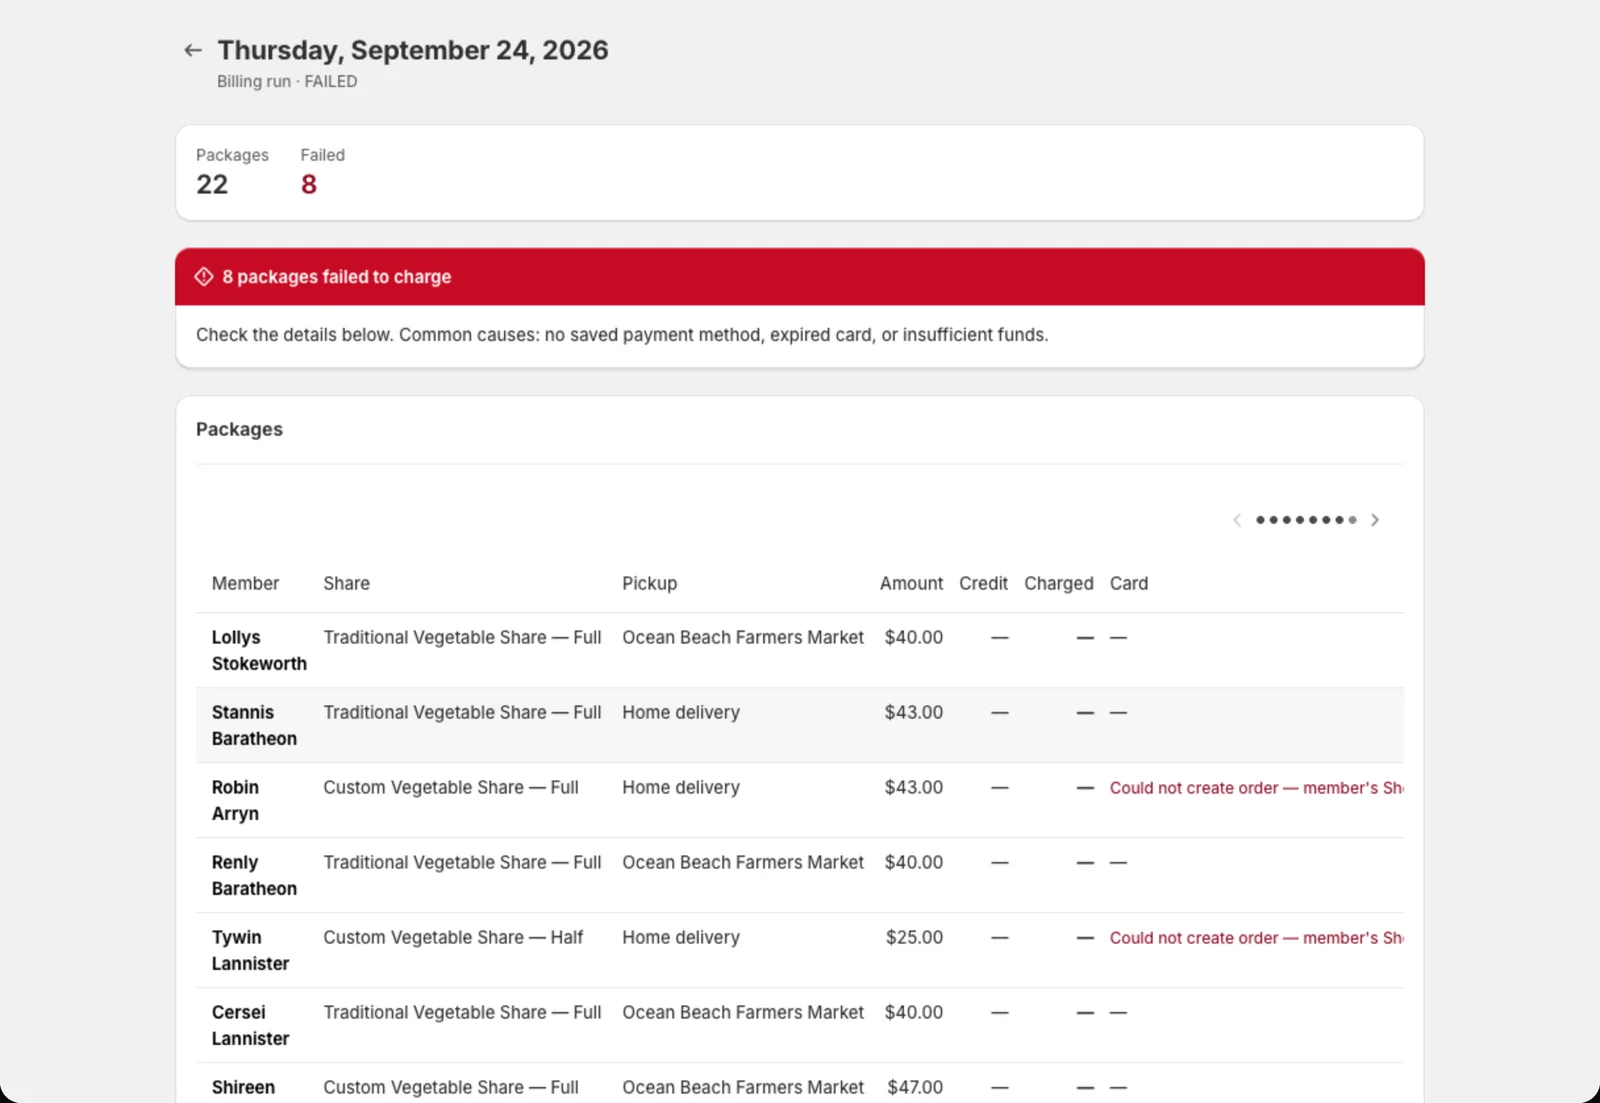Click Home delivery in Stannis Baratheon's row
Screen dimensions: 1600x1103
click(x=681, y=712)
